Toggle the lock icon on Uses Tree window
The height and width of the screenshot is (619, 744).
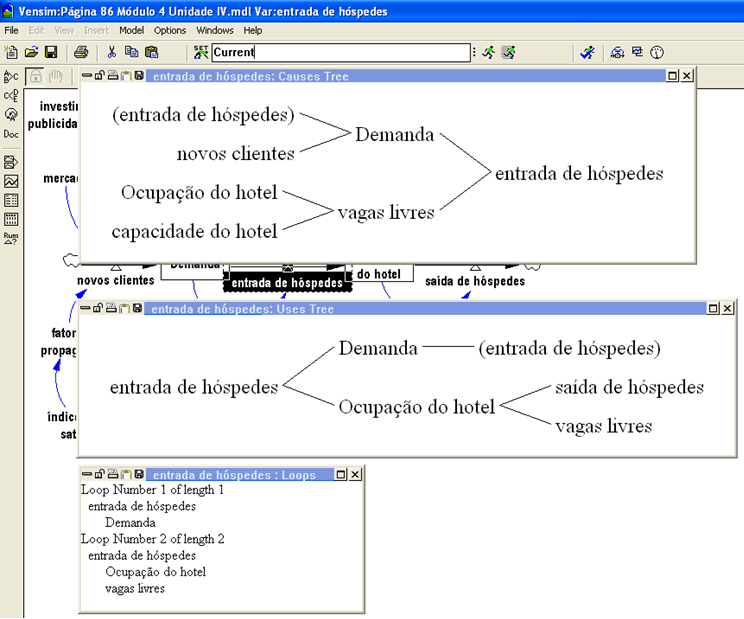coord(99,310)
